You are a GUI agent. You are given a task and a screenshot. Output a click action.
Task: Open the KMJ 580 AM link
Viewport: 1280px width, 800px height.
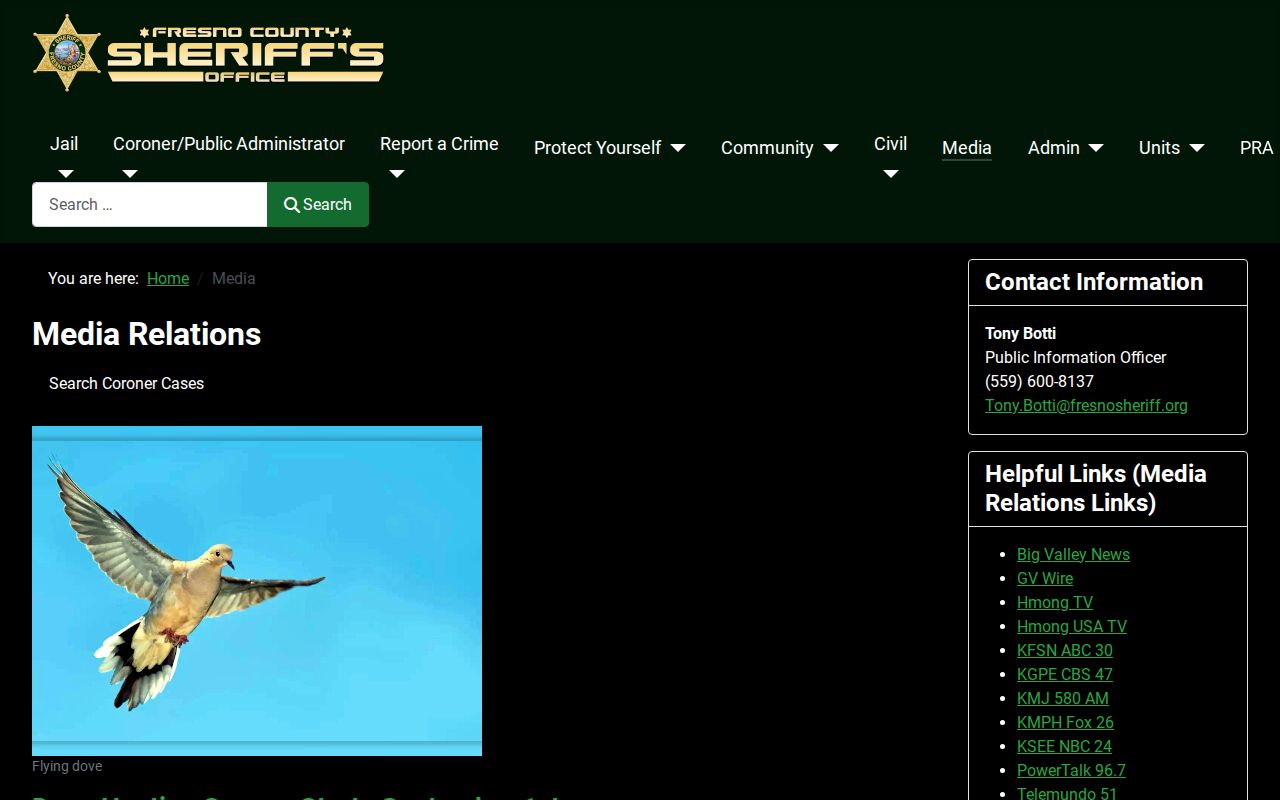(x=1063, y=698)
